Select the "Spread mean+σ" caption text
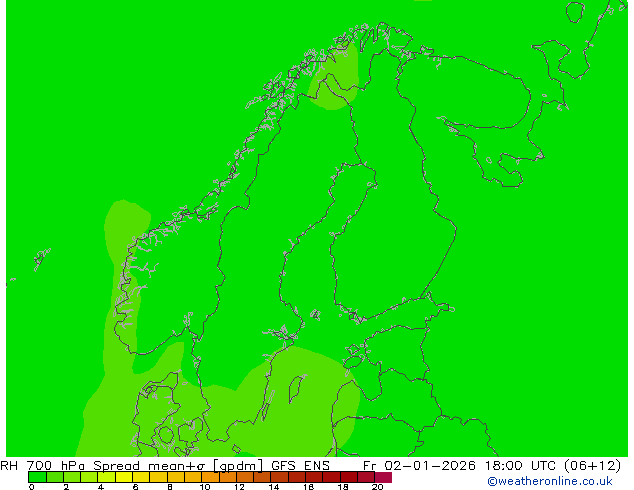The width and height of the screenshot is (634, 490). (149, 466)
